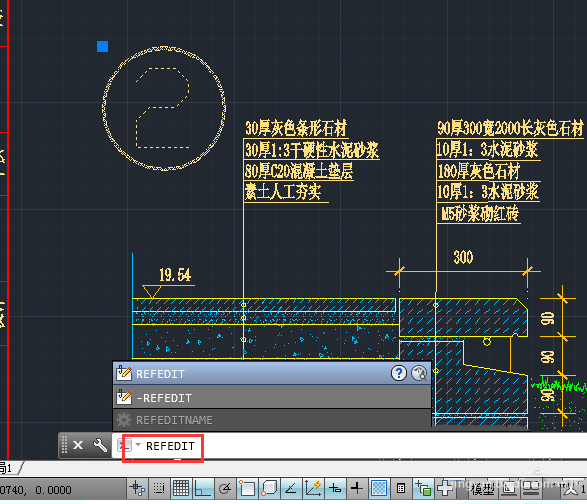
Task: Expand recent commands dropdown arrow
Action: tap(138, 444)
